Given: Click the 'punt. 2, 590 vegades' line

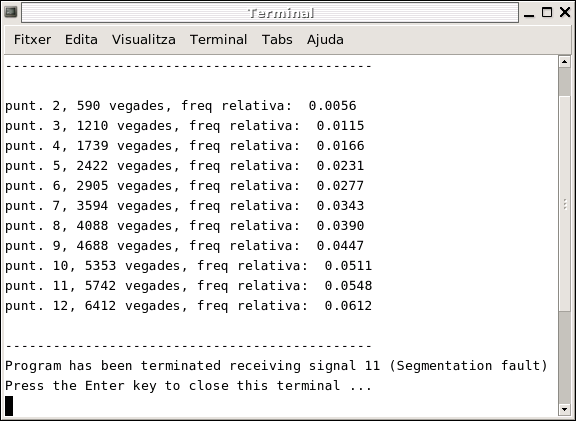Looking at the screenshot, I should [x=180, y=106].
